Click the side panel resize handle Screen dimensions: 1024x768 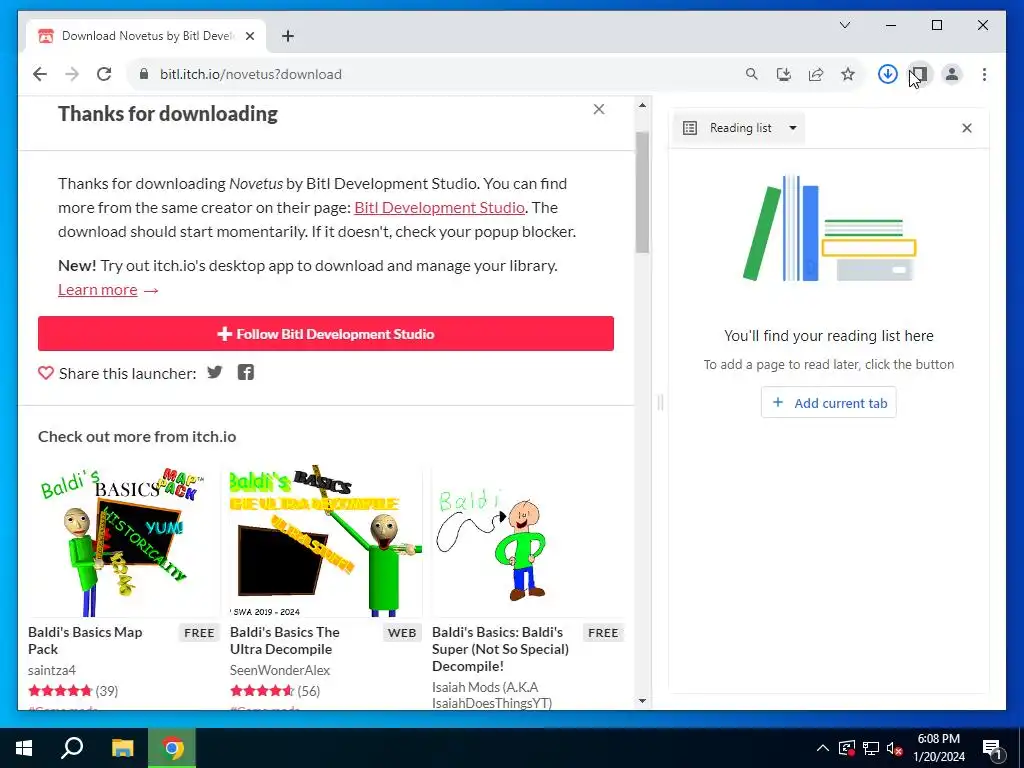(x=660, y=403)
